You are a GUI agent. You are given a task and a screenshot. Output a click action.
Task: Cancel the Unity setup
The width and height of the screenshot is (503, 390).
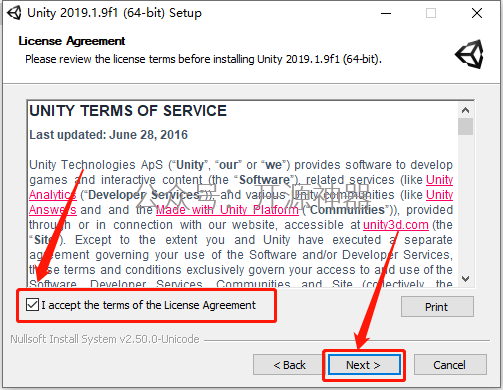(449, 365)
